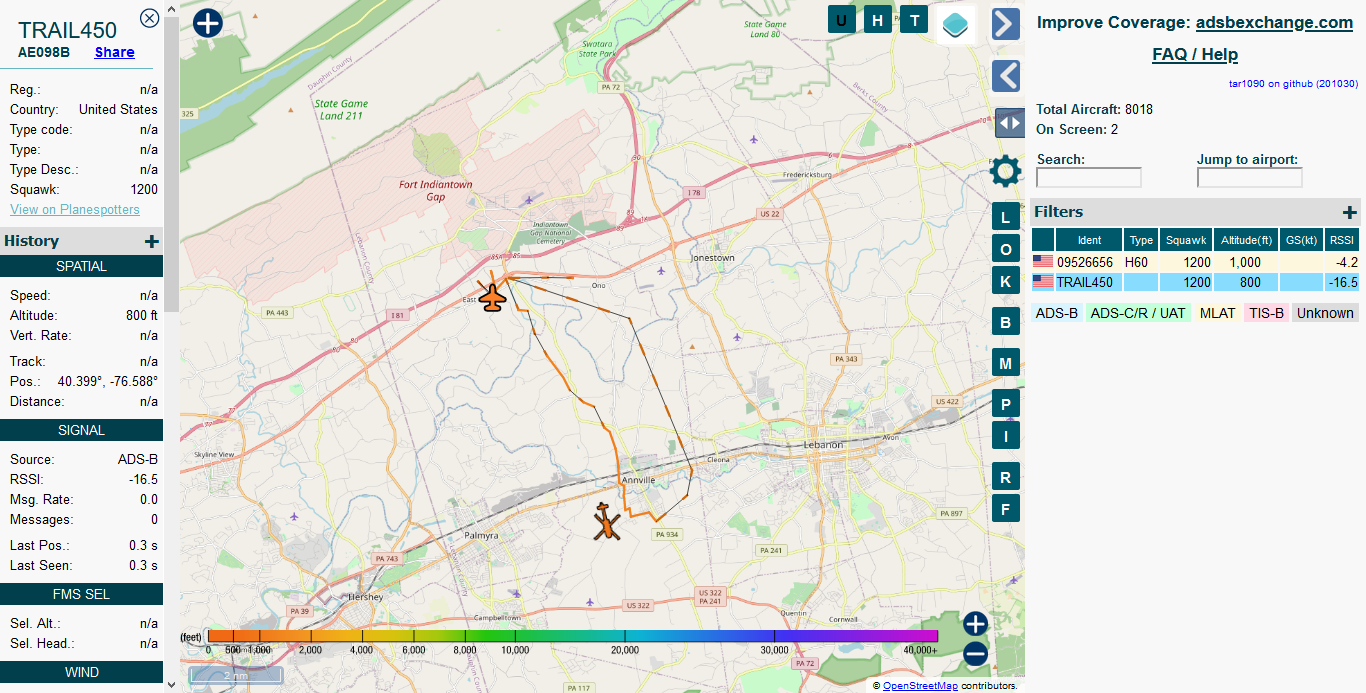Image resolution: width=1366 pixels, height=693 pixels.
Task: Select the 09526656 row in aircraft table
Action: pos(1195,262)
